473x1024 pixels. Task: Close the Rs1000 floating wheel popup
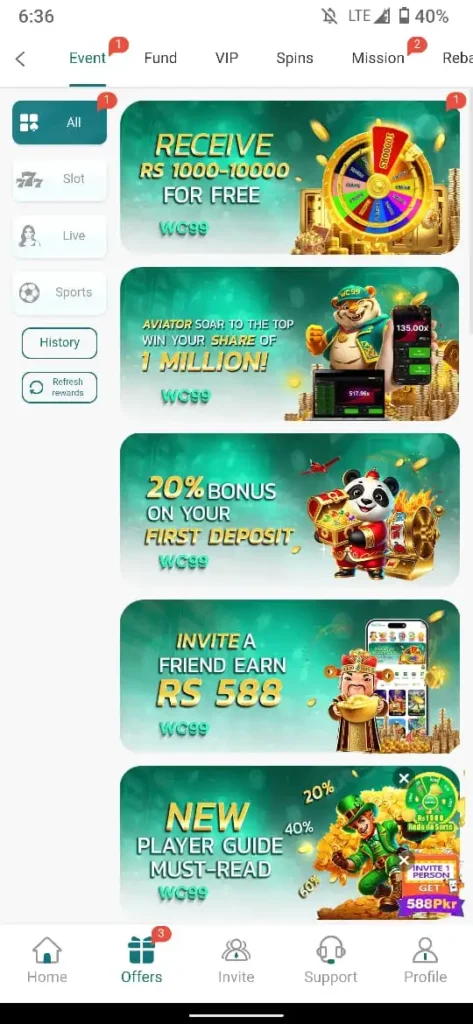coord(404,778)
